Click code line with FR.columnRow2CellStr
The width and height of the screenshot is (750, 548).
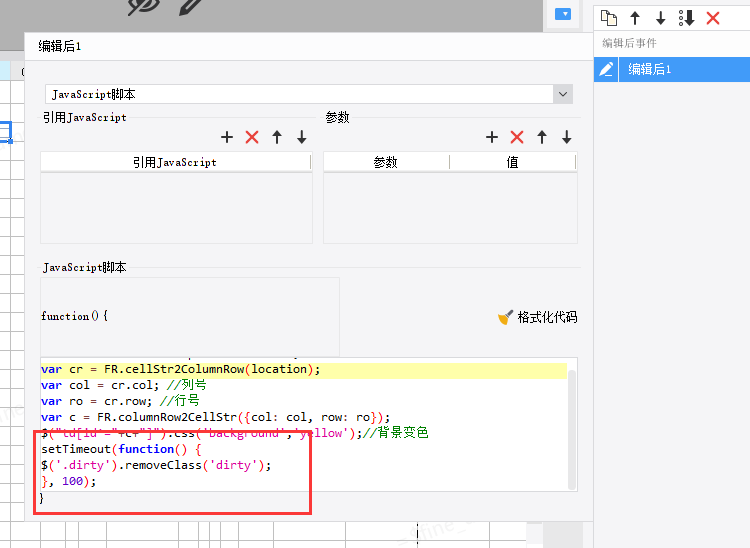coord(215,417)
